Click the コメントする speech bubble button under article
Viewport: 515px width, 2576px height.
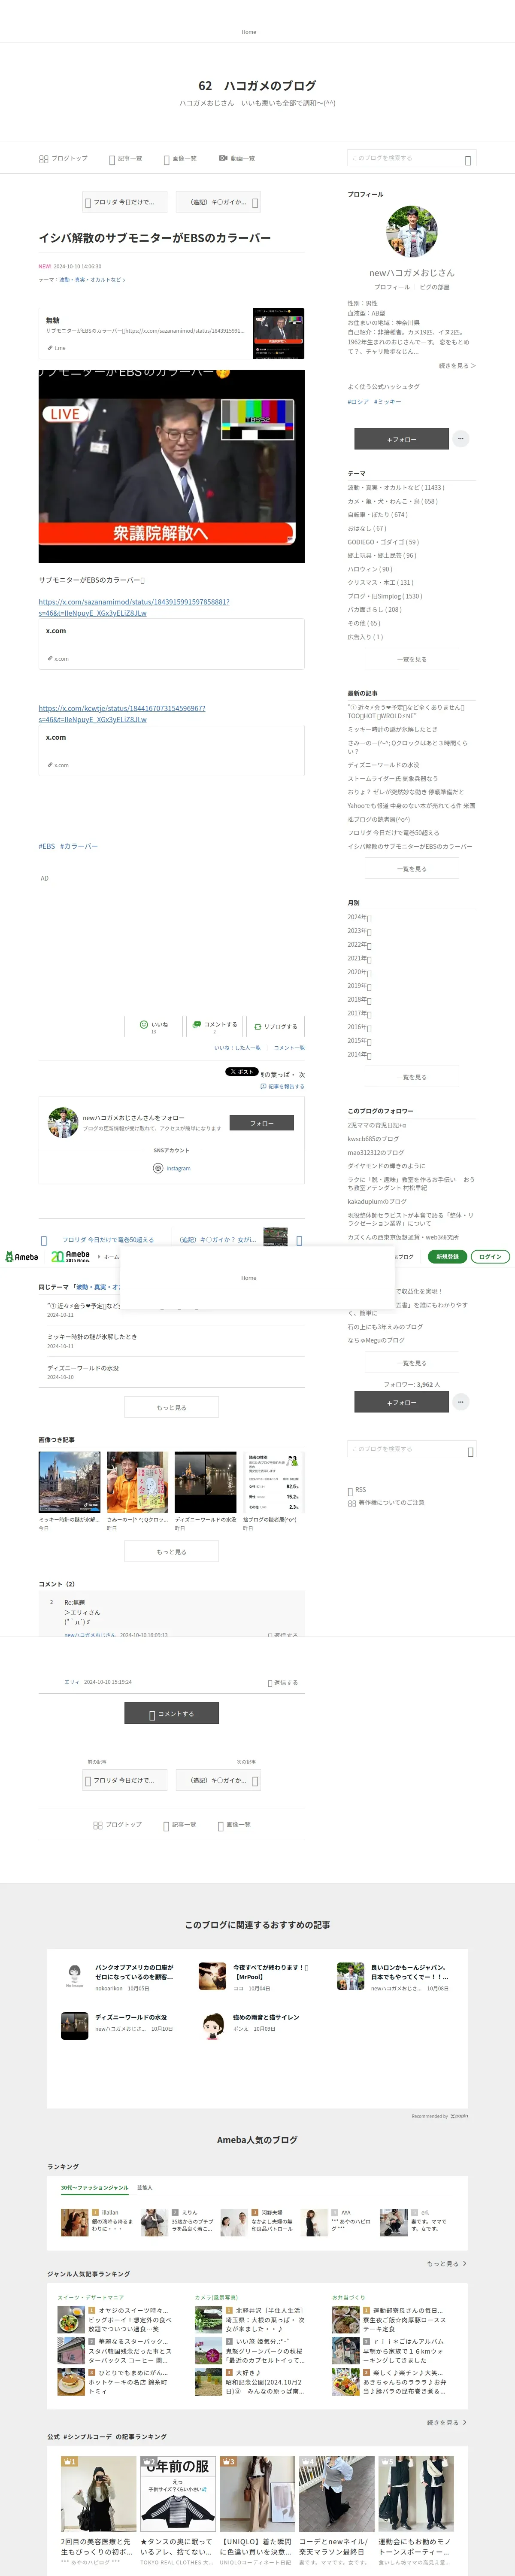(214, 1026)
